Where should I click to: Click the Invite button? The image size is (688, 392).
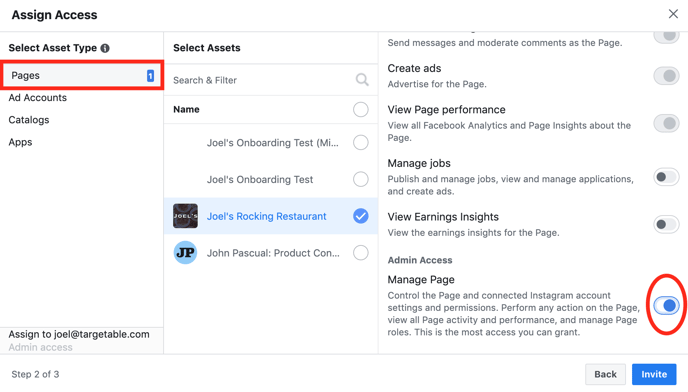pos(654,374)
